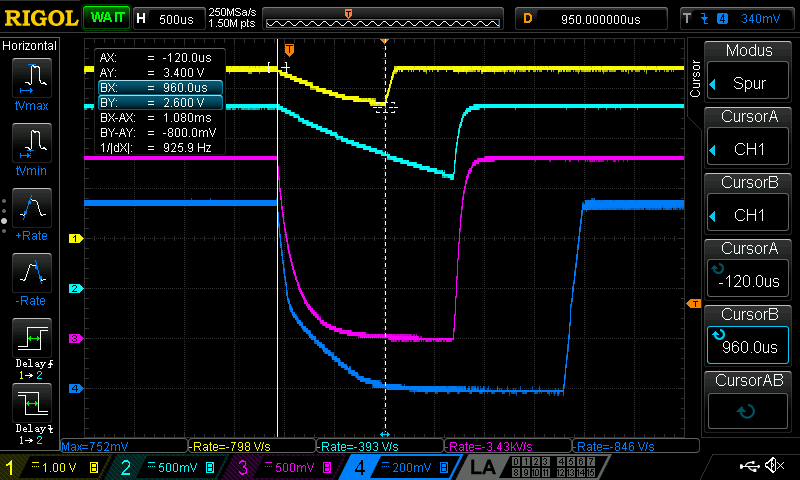The height and width of the screenshot is (480, 800).
Task: Toggle the sound speaker icon
Action: [x=775, y=465]
